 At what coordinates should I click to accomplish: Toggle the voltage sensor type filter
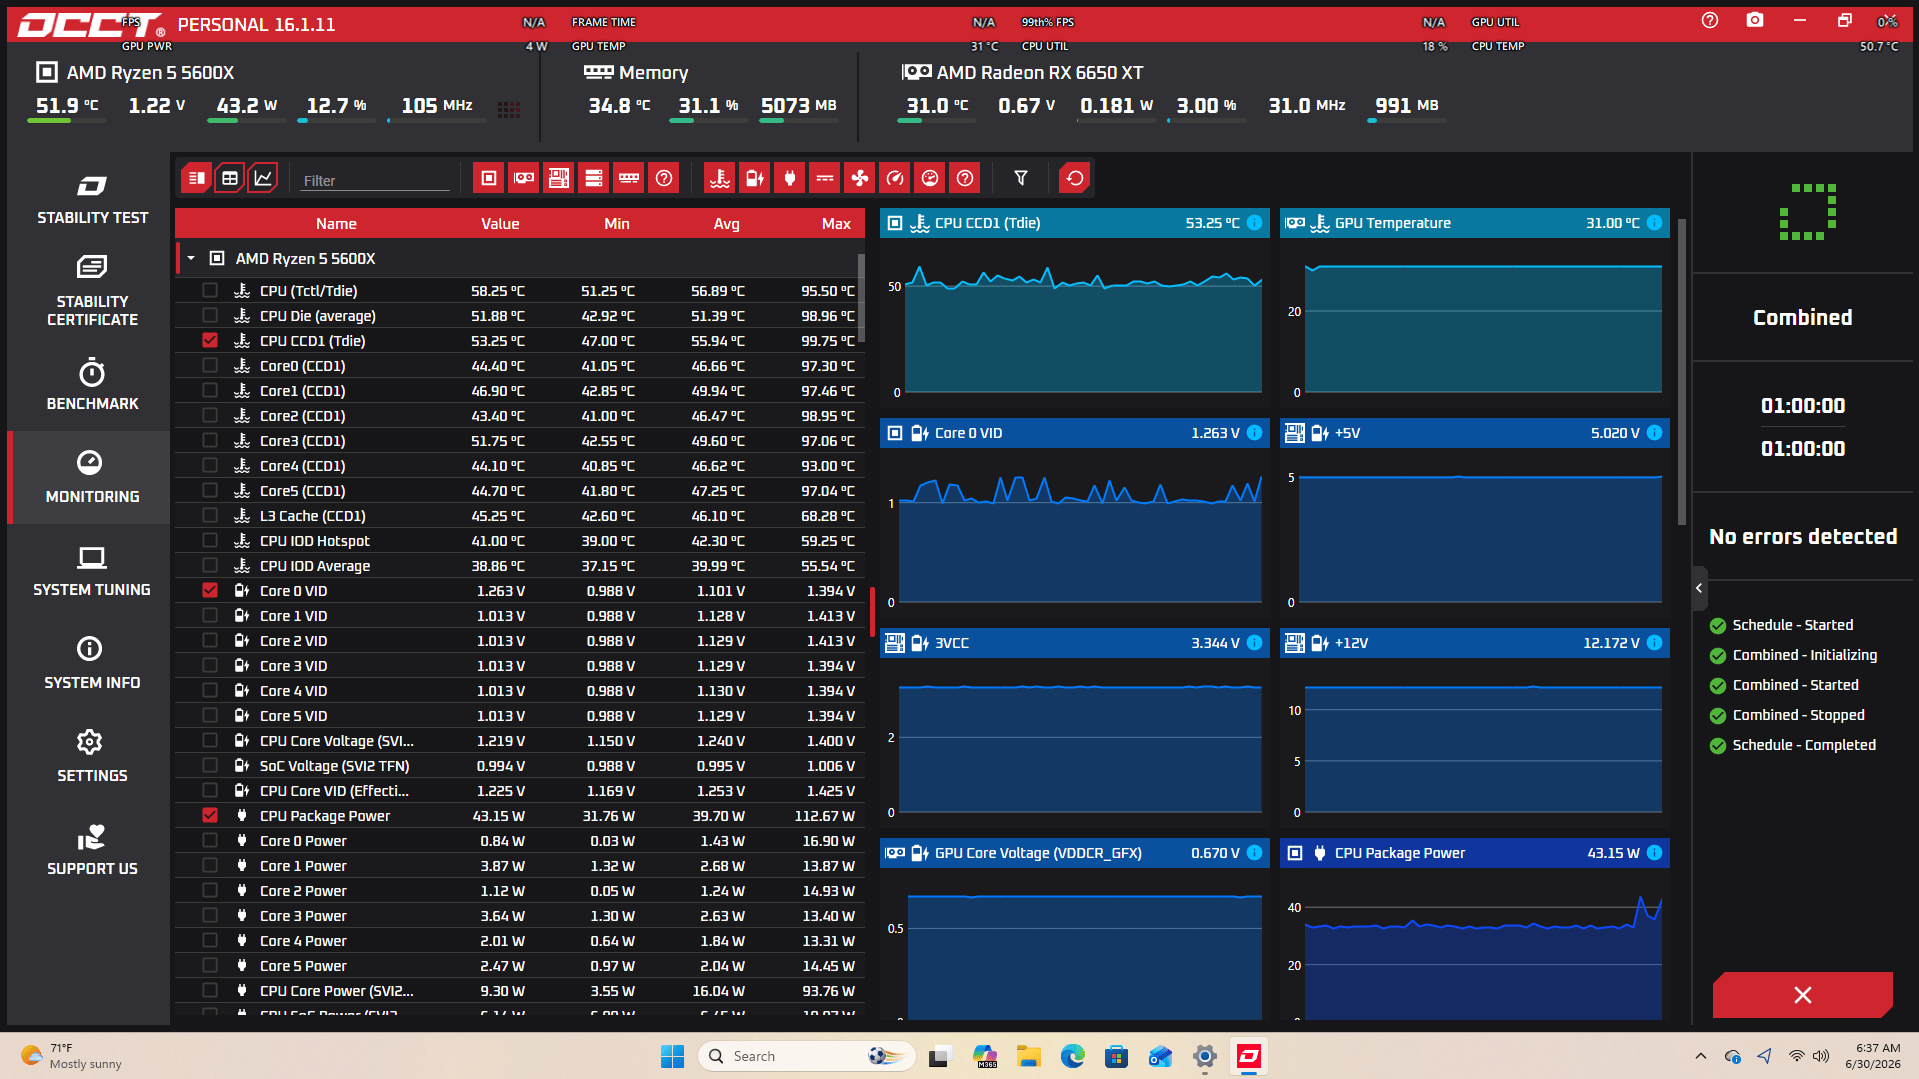755,178
